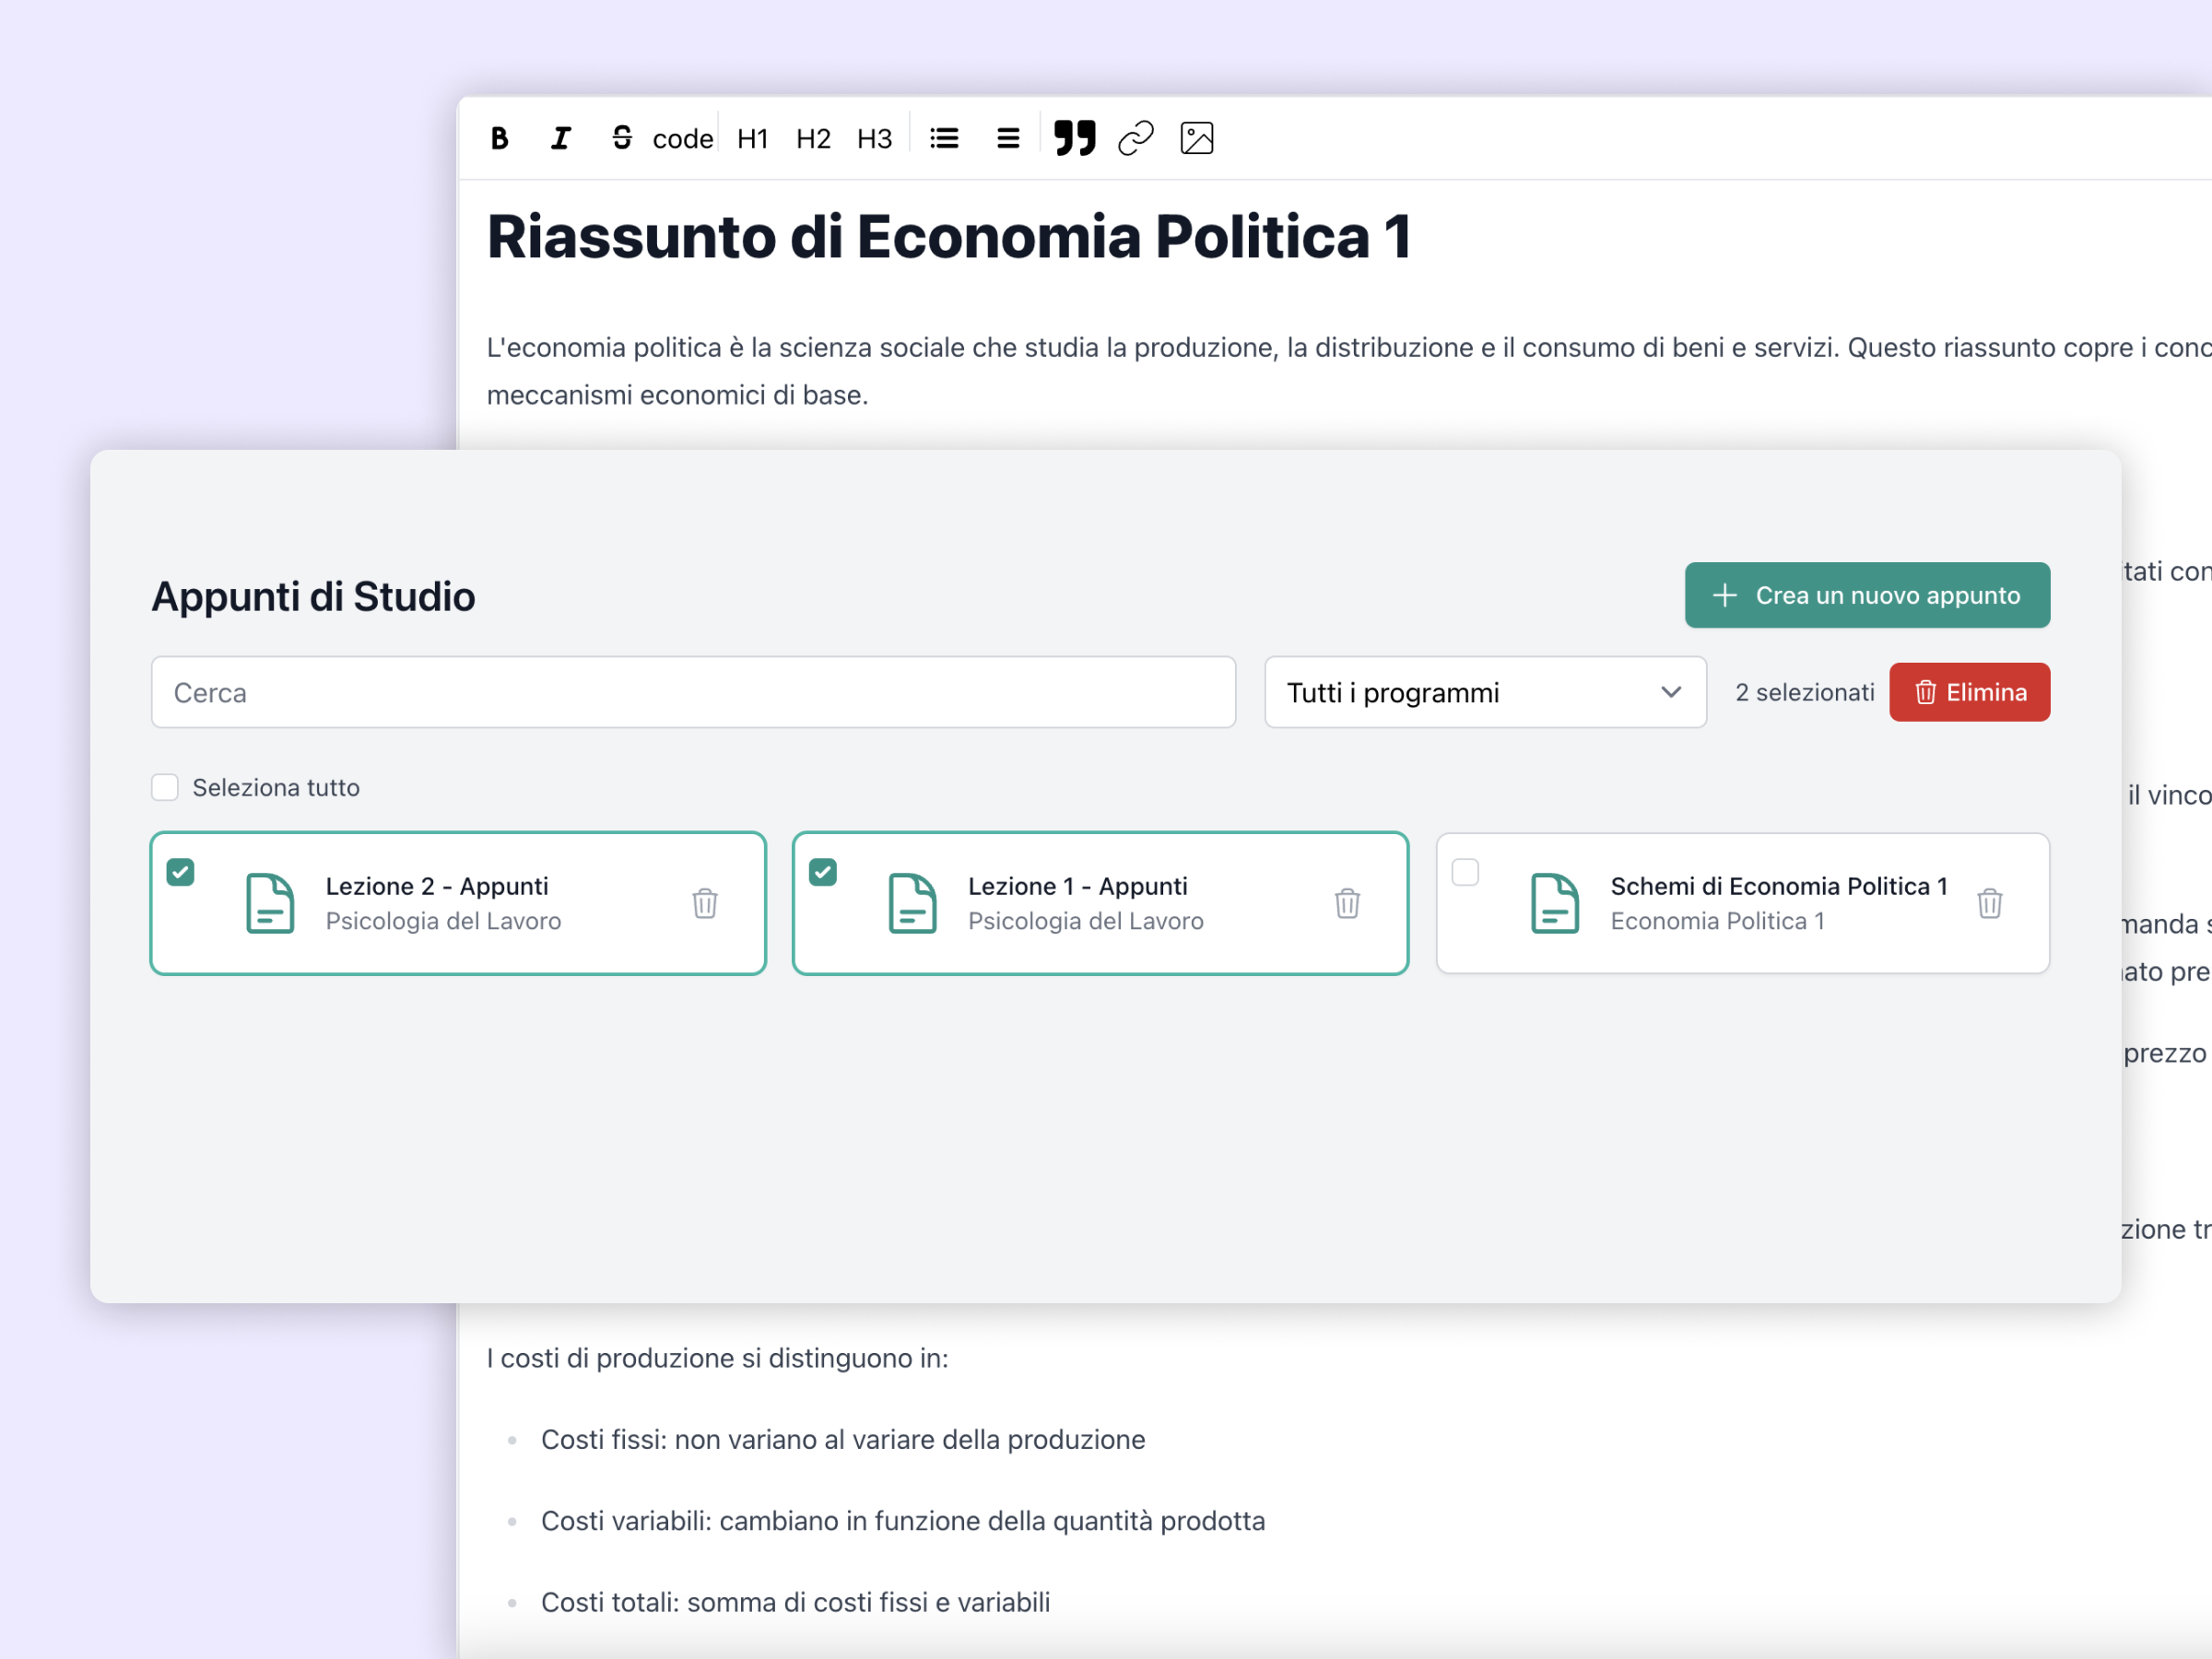
Task: Insert an ordered list
Action: tap(1008, 138)
